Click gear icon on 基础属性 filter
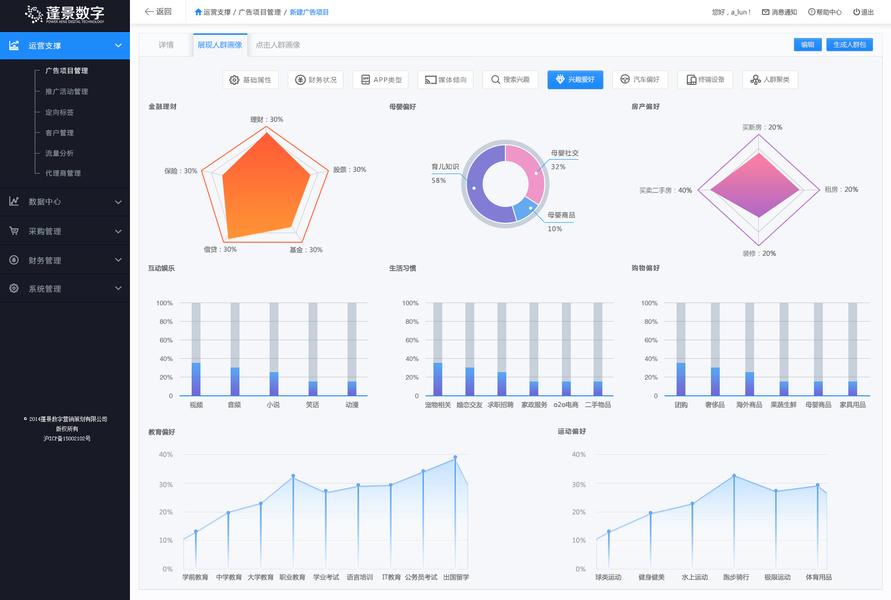Image resolution: width=891 pixels, height=600 pixels. (234, 80)
